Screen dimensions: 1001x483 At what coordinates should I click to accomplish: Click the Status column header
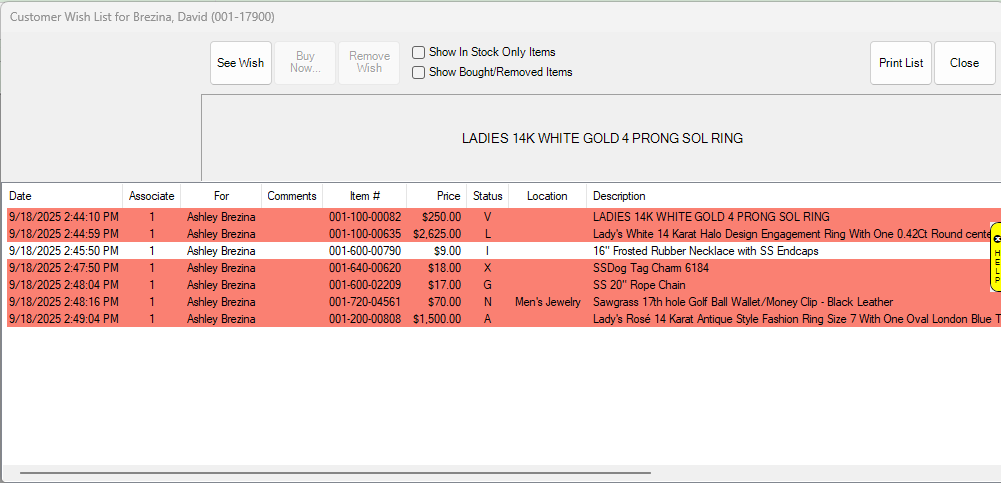[487, 196]
